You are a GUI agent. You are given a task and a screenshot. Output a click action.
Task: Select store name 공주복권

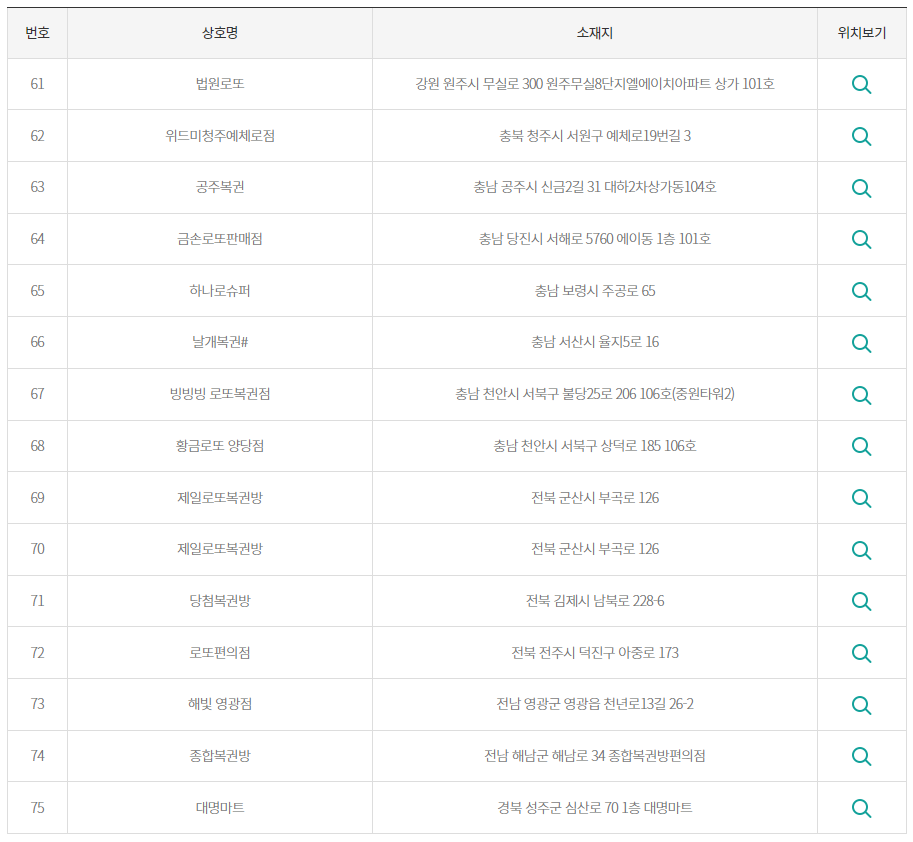point(220,187)
